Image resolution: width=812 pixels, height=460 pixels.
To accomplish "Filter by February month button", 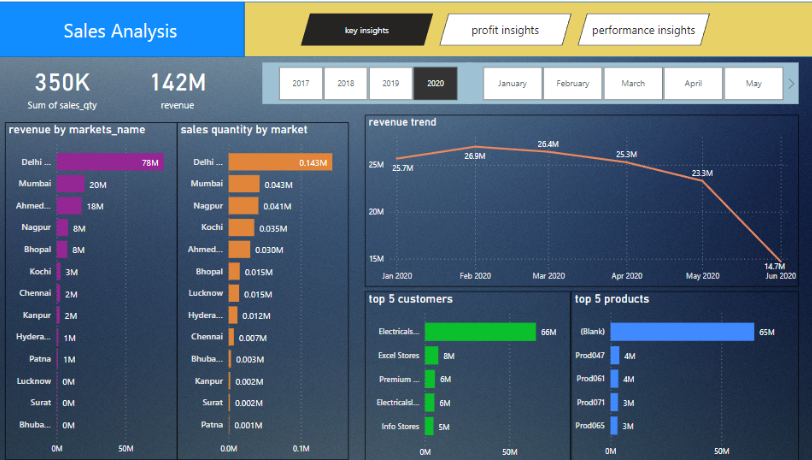I will pyautogui.click(x=572, y=84).
